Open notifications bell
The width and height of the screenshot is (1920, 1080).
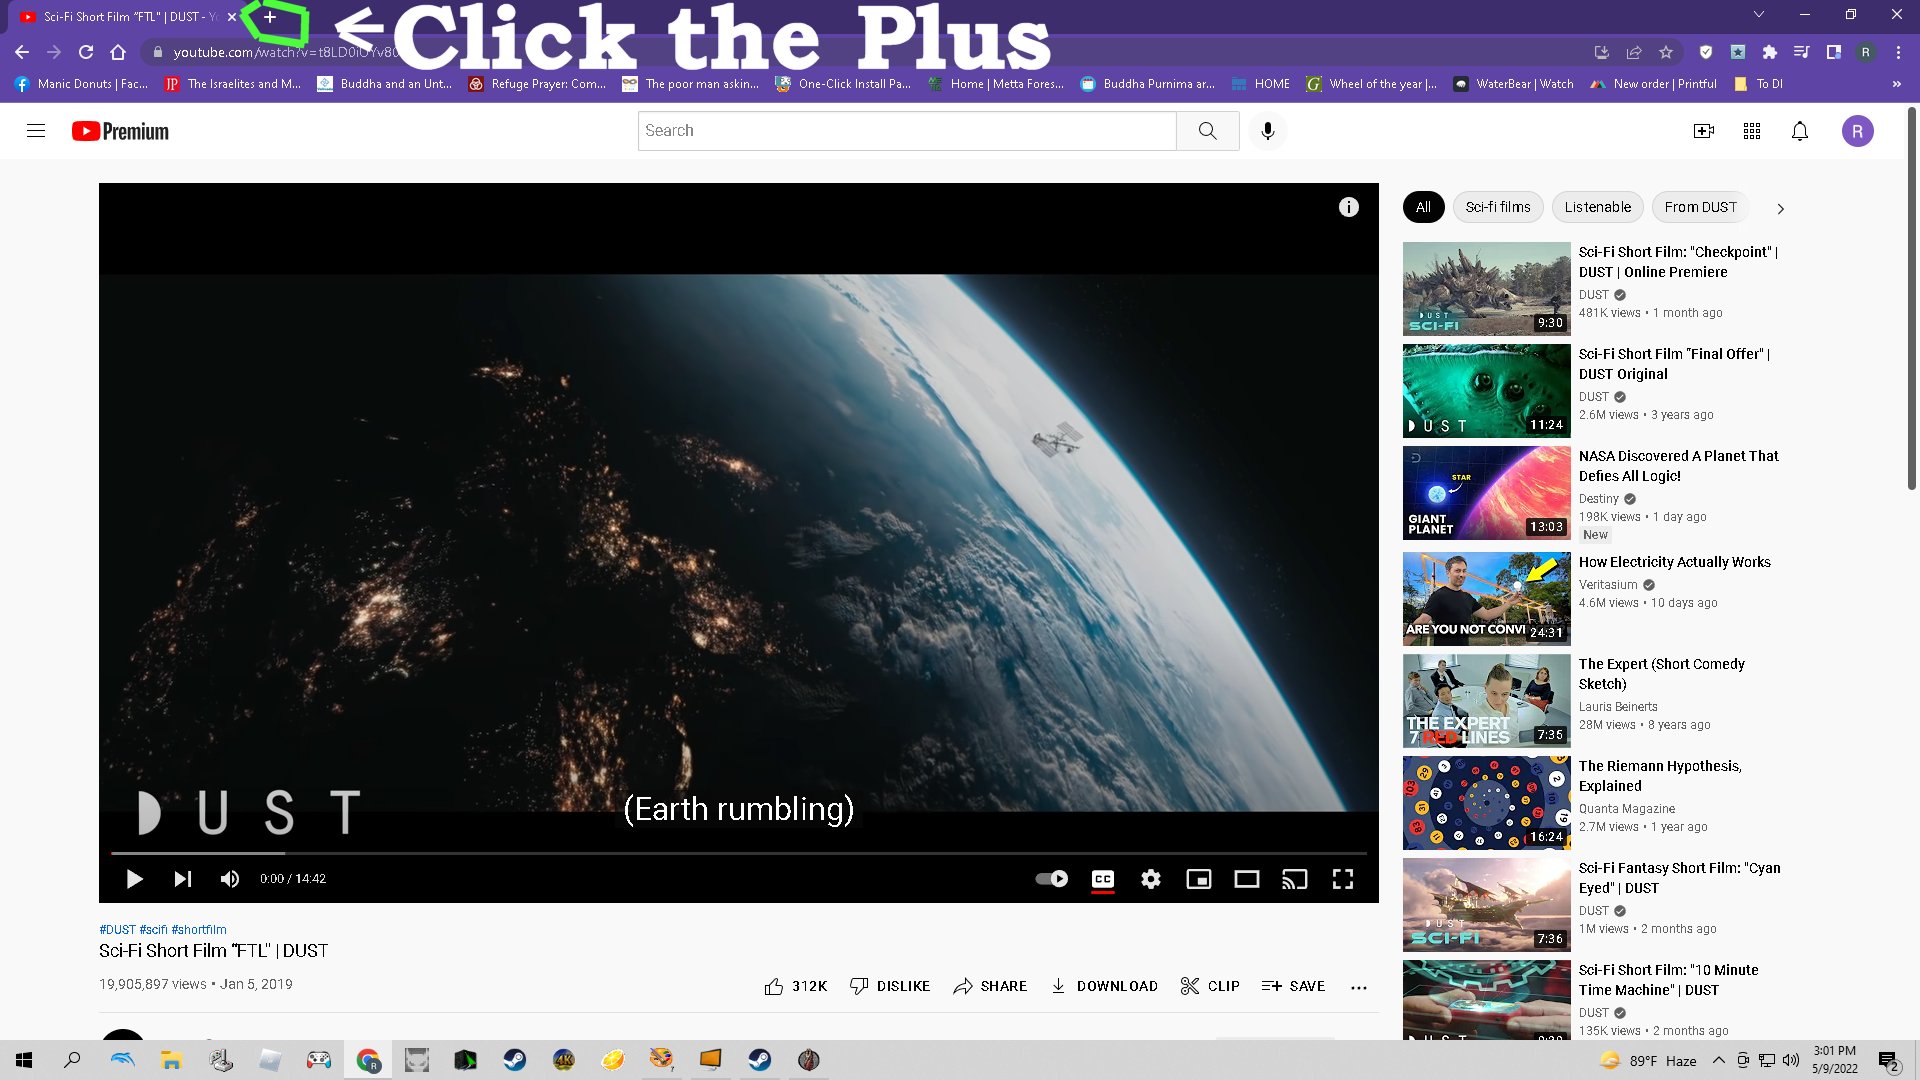[x=1800, y=131]
